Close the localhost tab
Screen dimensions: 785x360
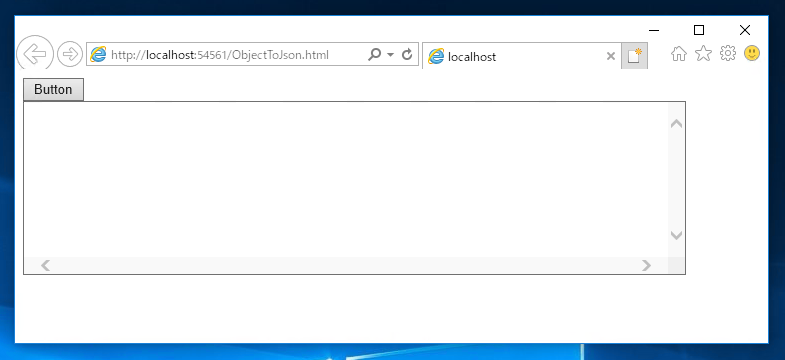(x=610, y=56)
